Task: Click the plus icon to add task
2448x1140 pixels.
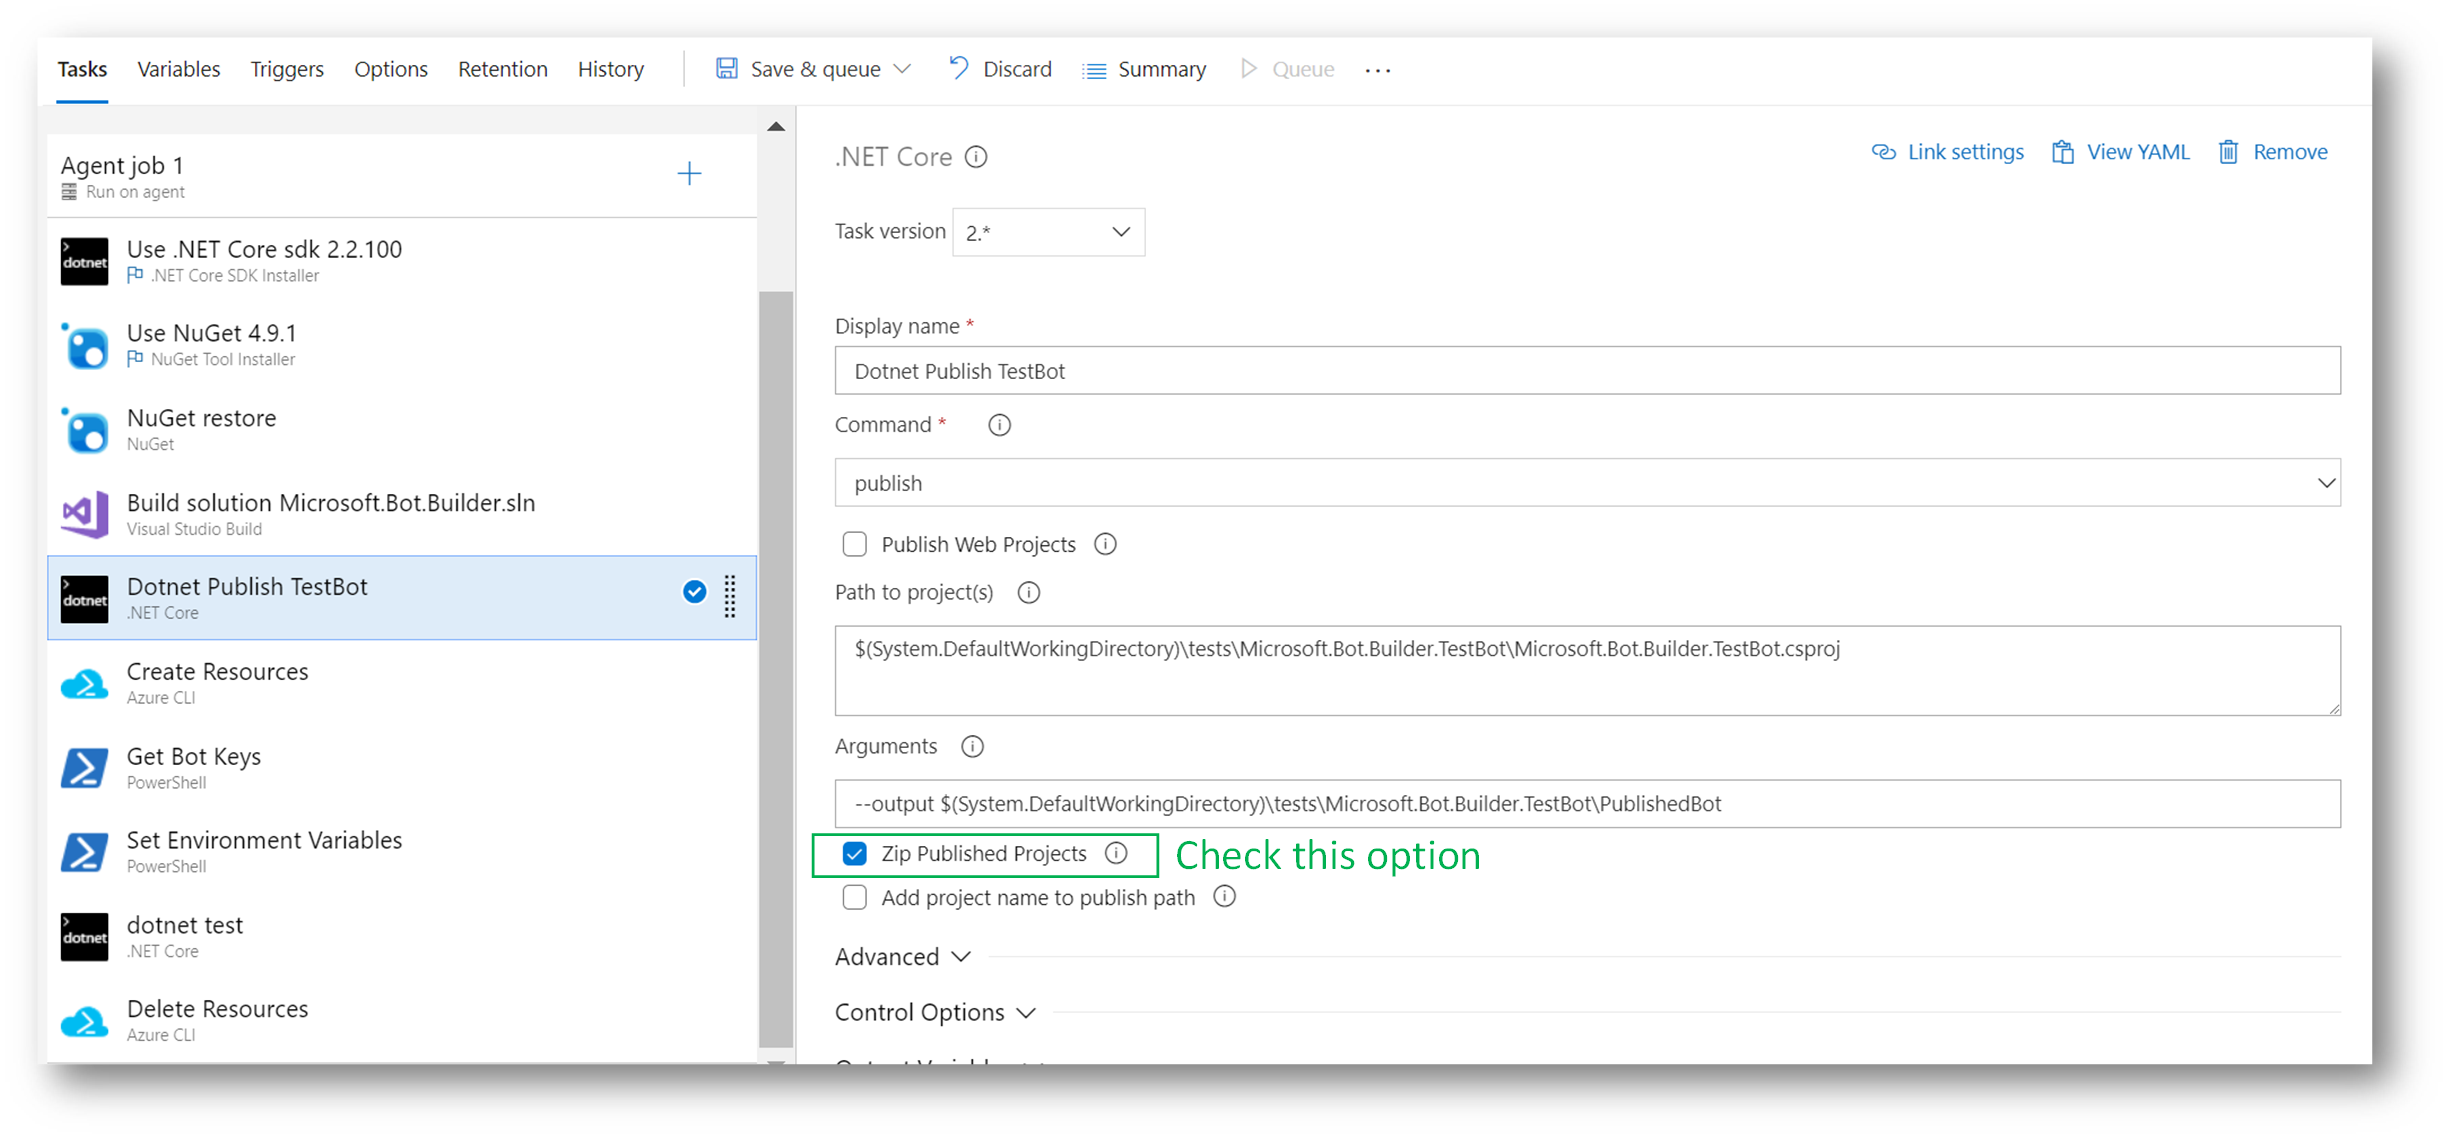Action: (689, 174)
